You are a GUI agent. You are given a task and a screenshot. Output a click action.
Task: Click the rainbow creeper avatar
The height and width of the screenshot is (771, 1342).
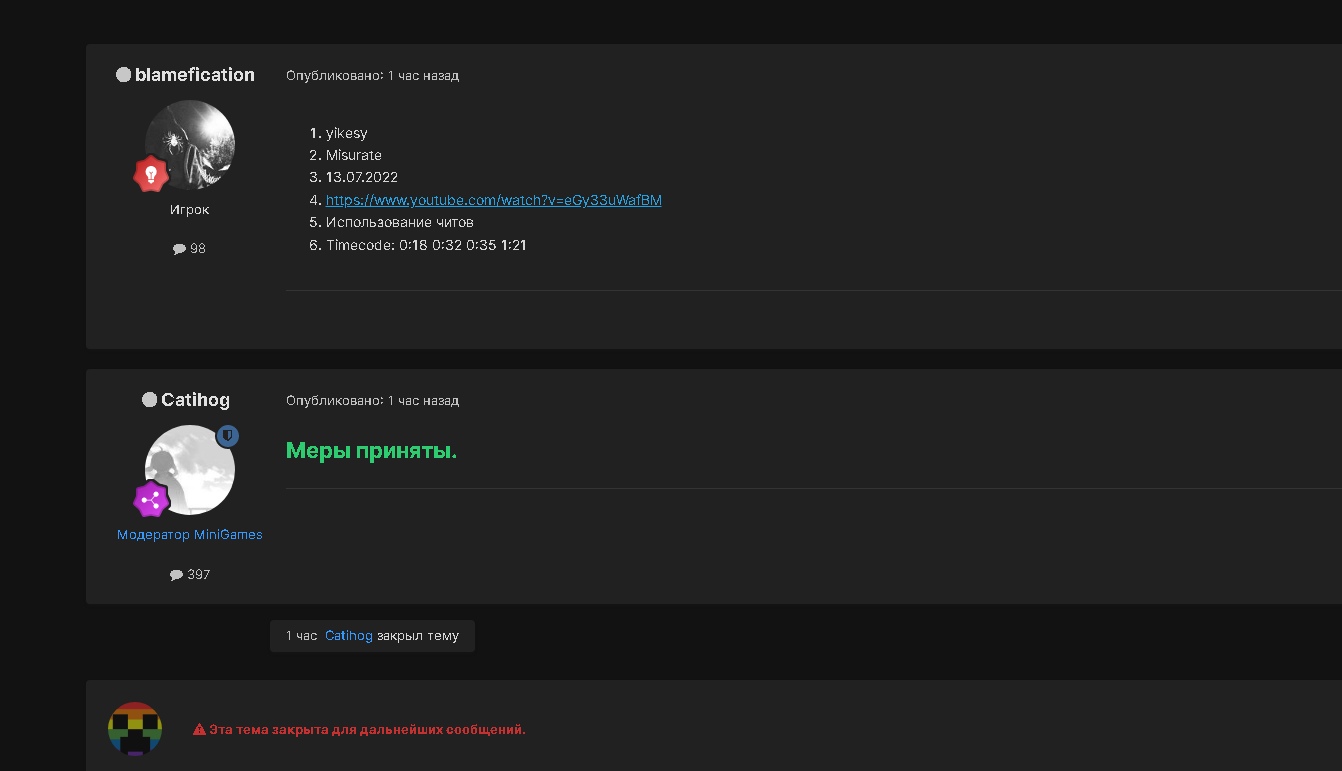[135, 729]
